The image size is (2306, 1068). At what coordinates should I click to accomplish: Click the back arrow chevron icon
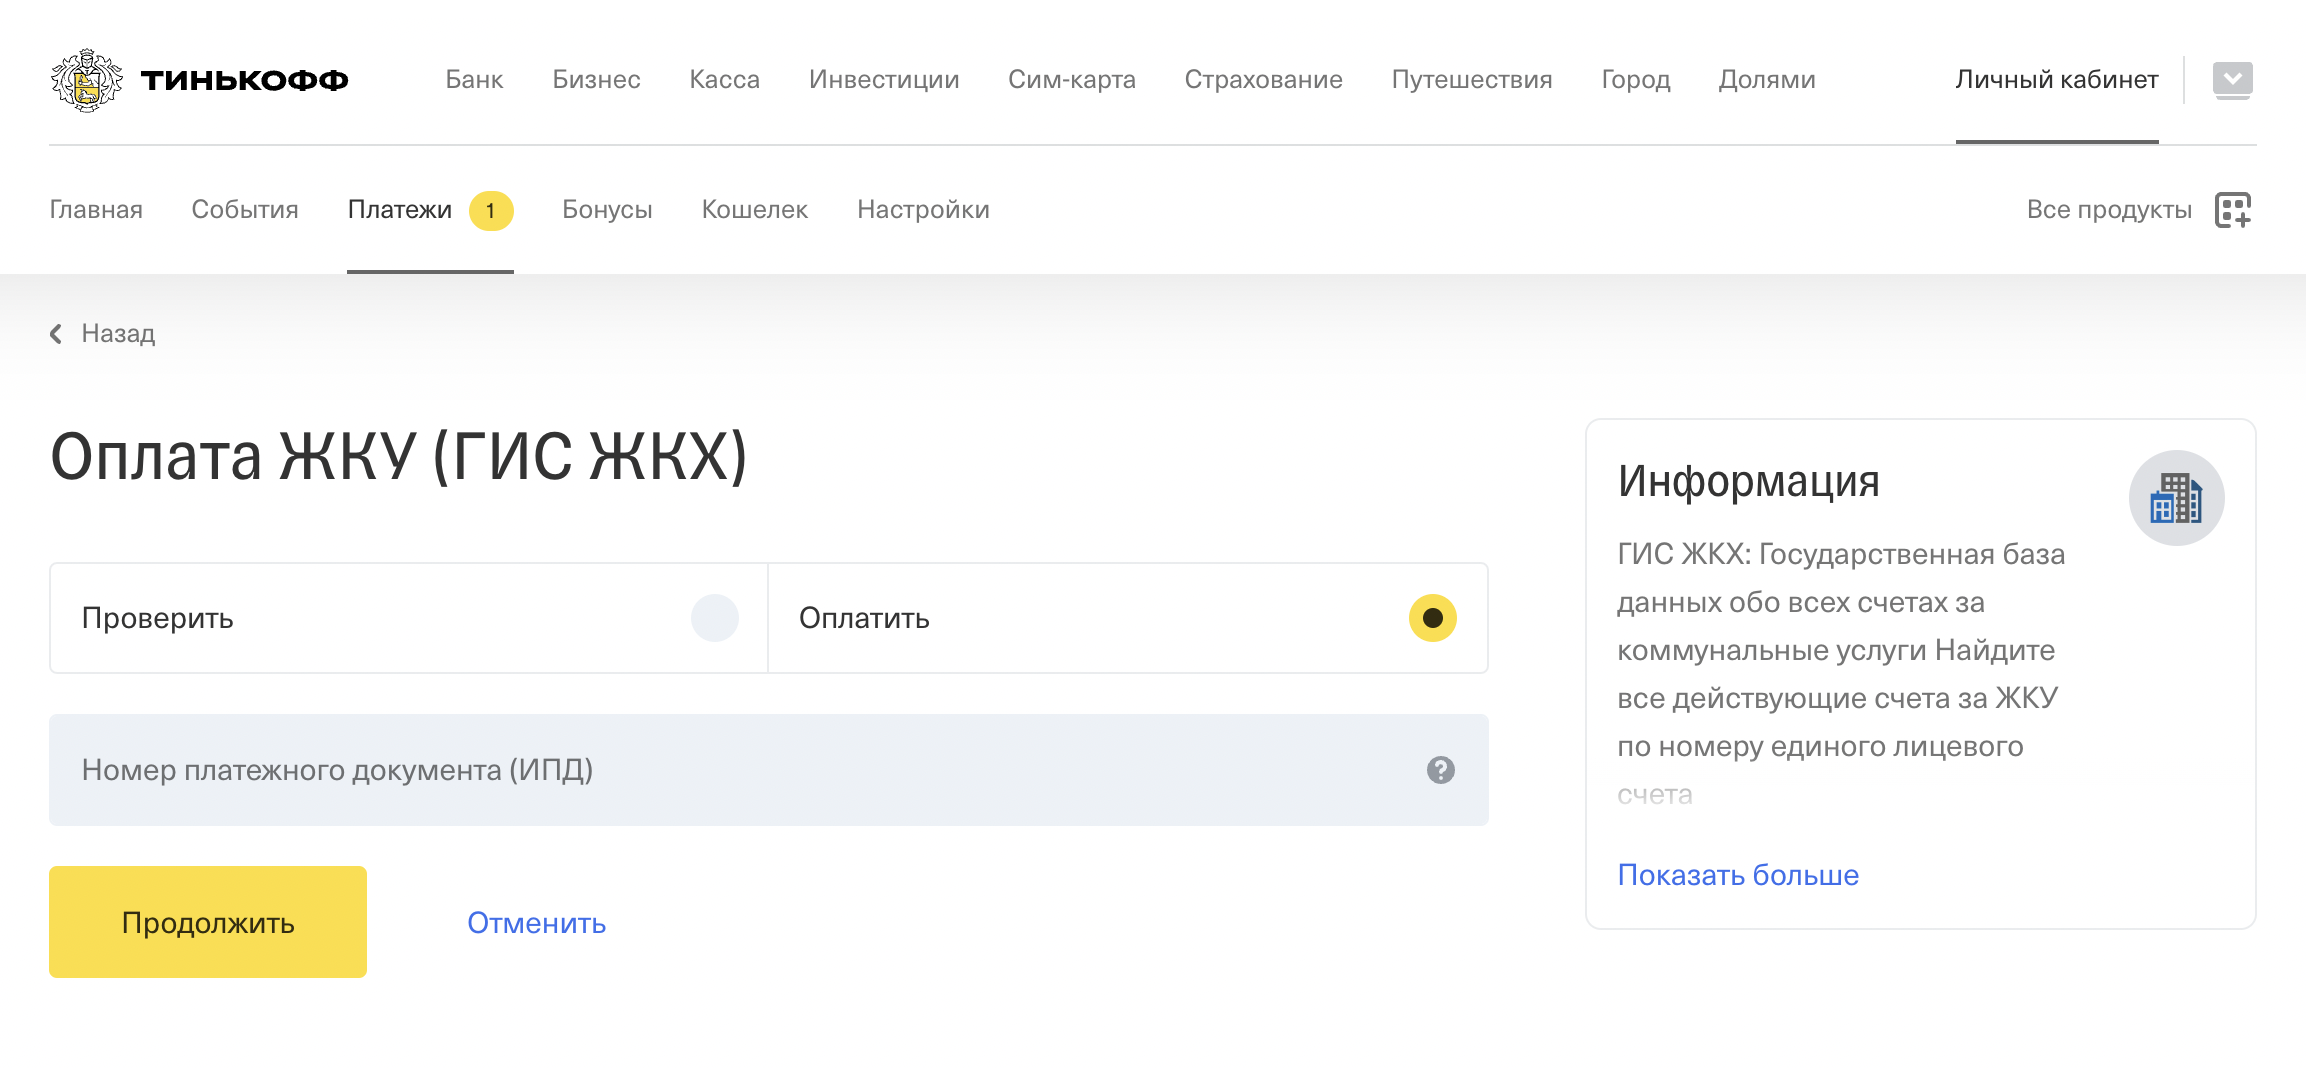(57, 334)
